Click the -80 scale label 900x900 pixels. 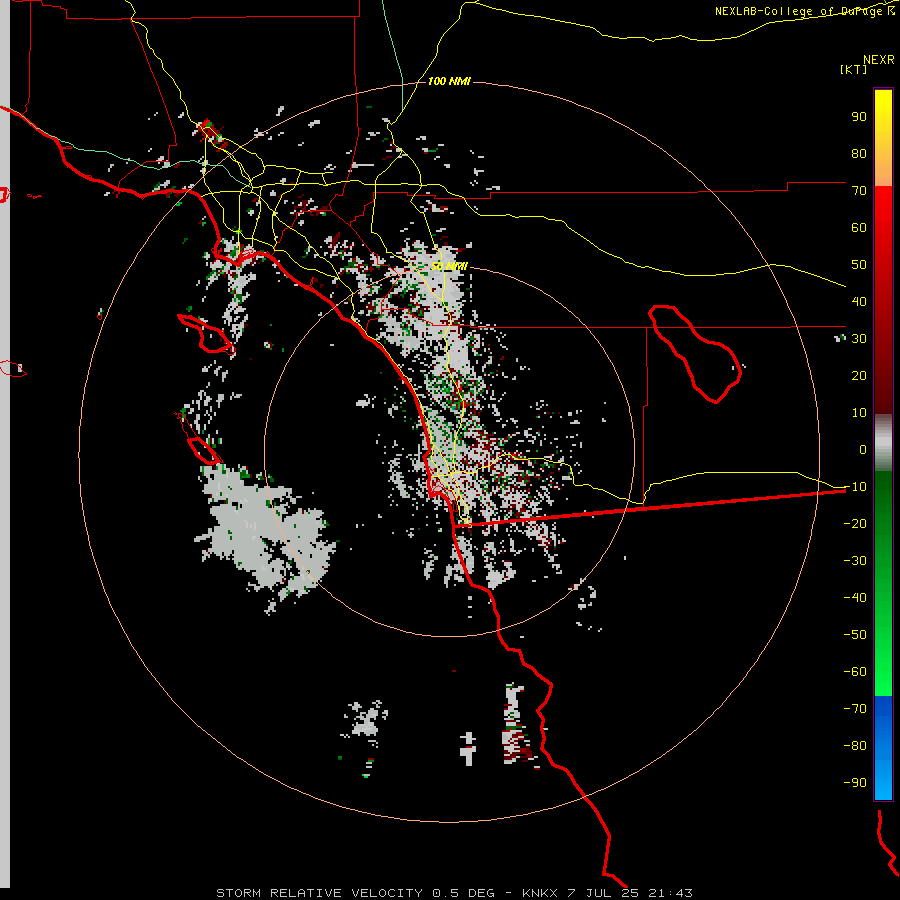855,746
